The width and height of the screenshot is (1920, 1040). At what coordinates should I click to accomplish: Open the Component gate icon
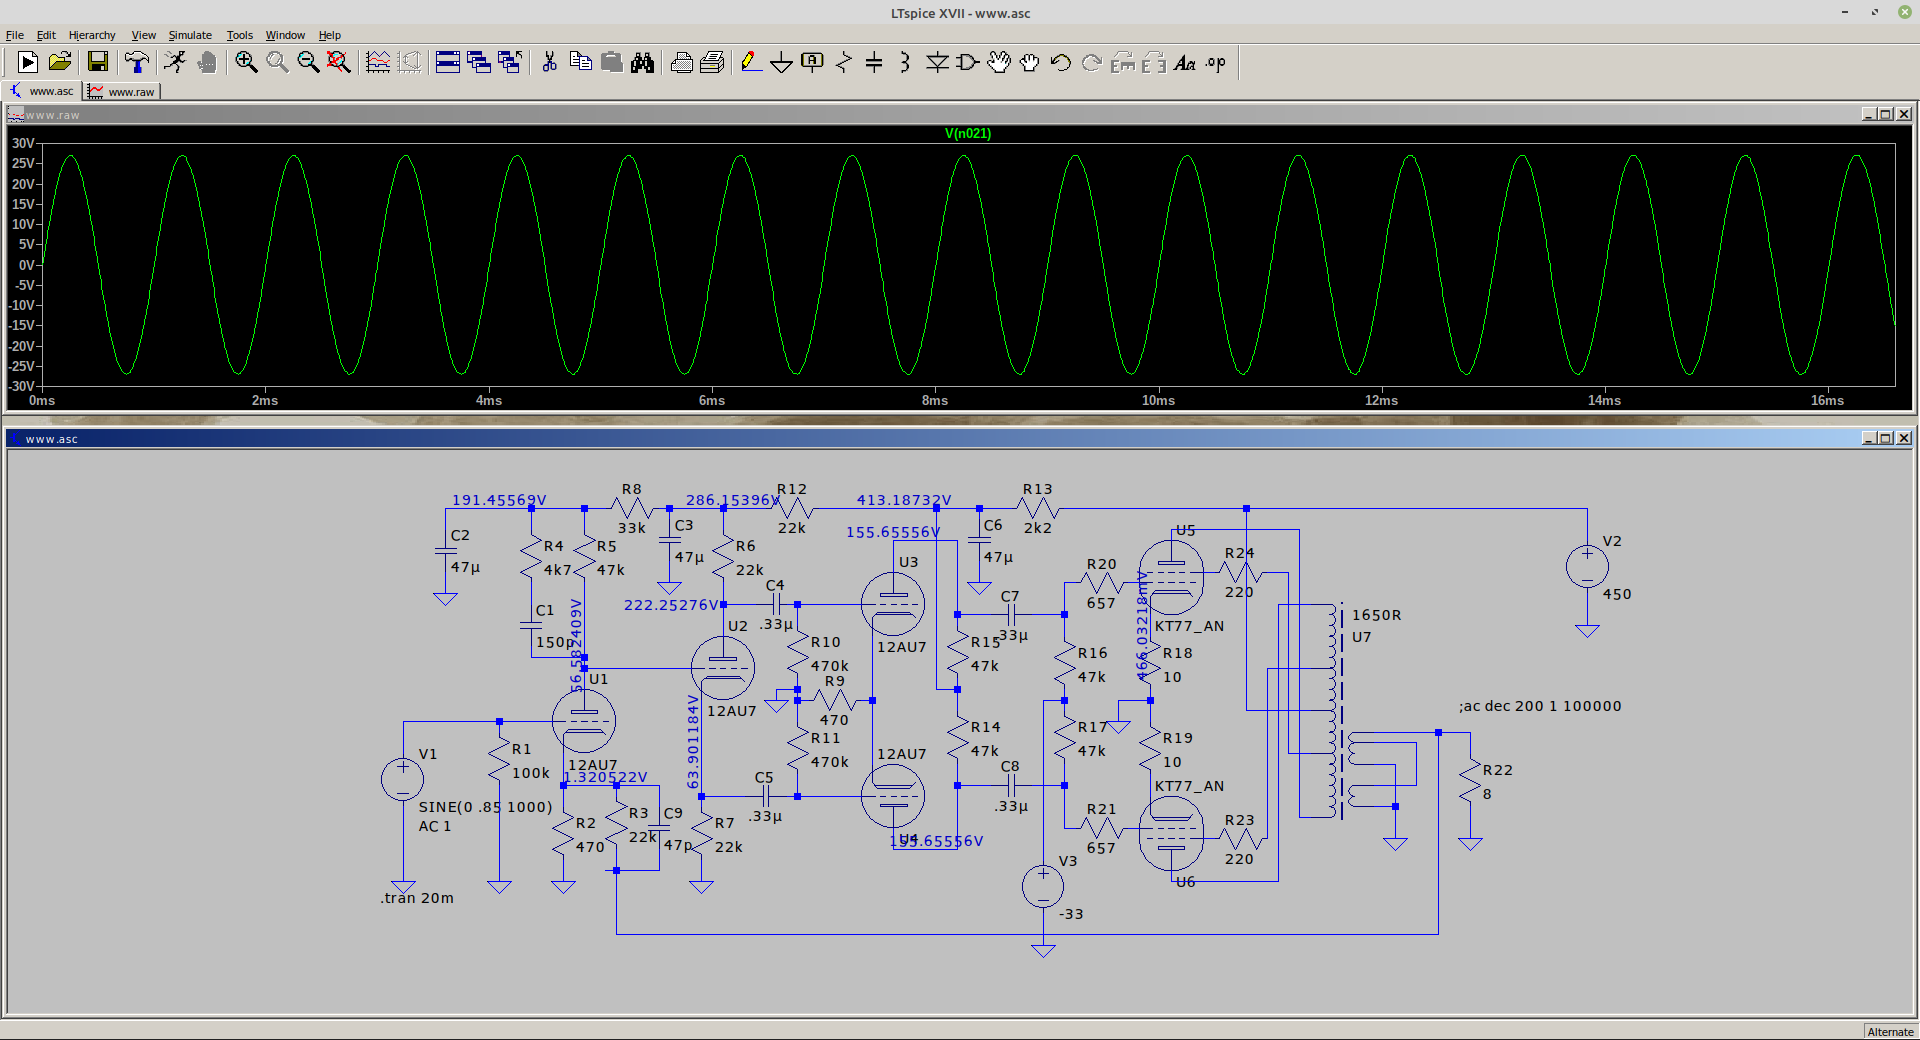(x=968, y=62)
